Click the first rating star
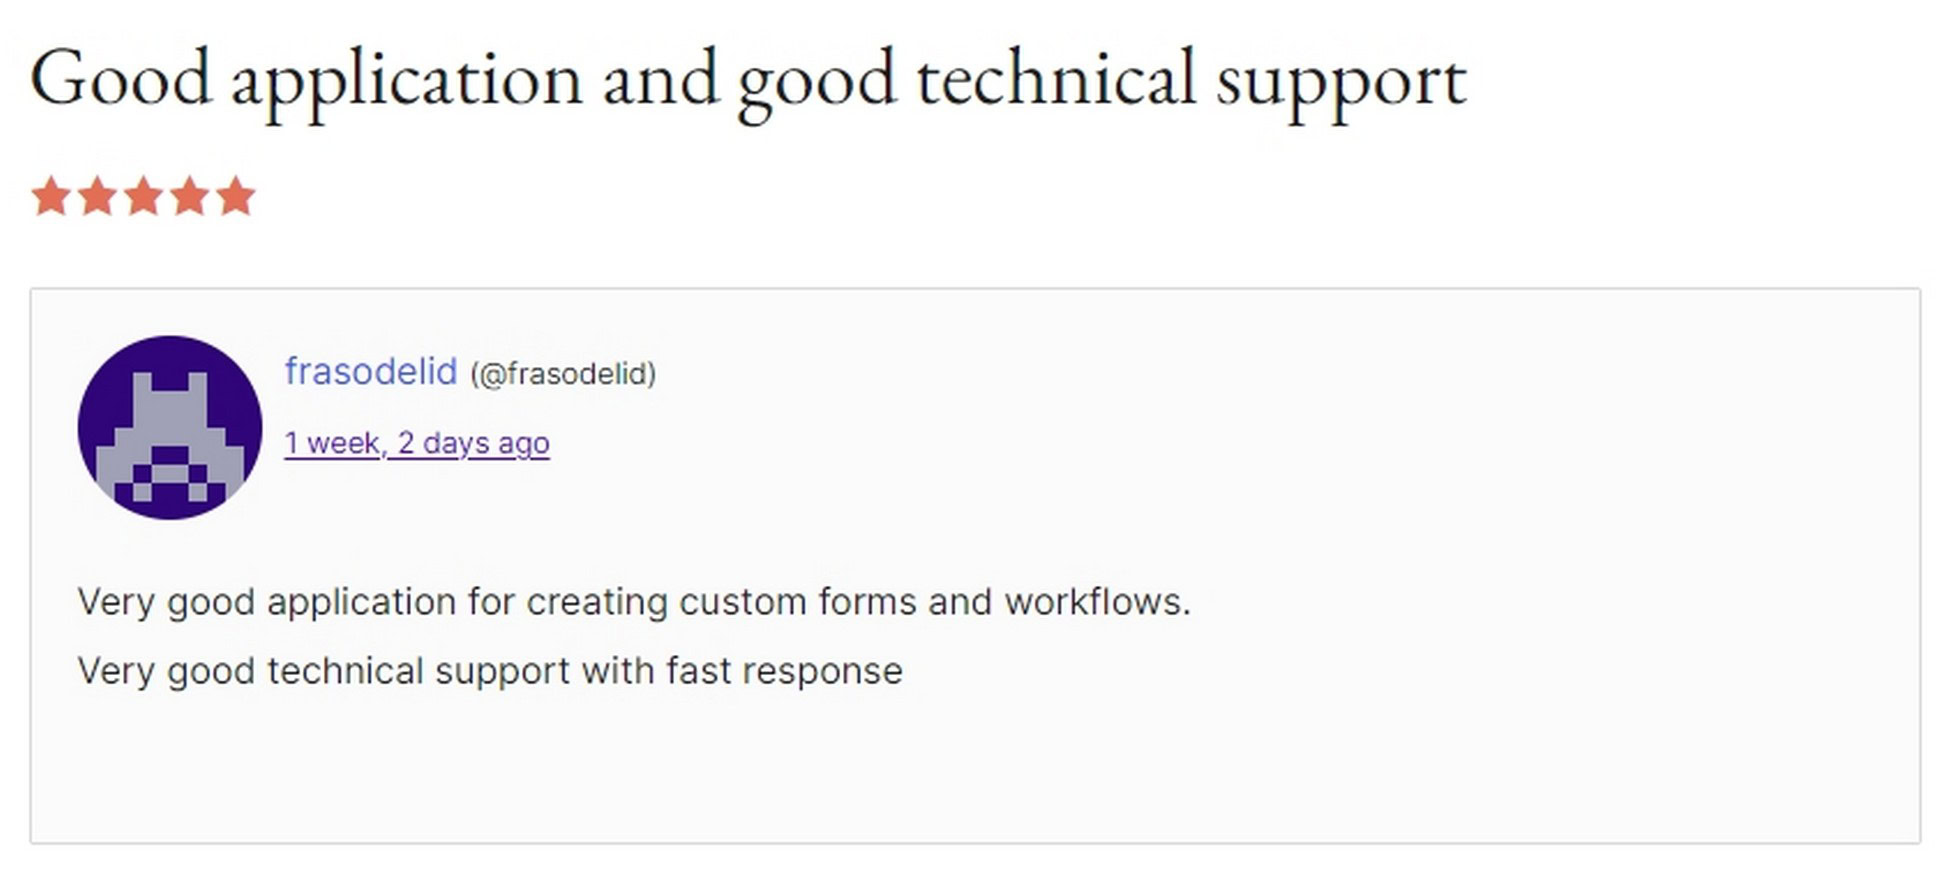Image resolution: width=1950 pixels, height=873 pixels. pos(51,196)
